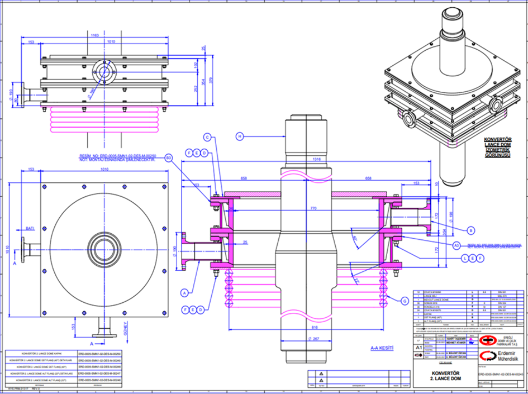The image size is (528, 394).
Task: Click the BATI direction arrow label
Action: point(30,229)
